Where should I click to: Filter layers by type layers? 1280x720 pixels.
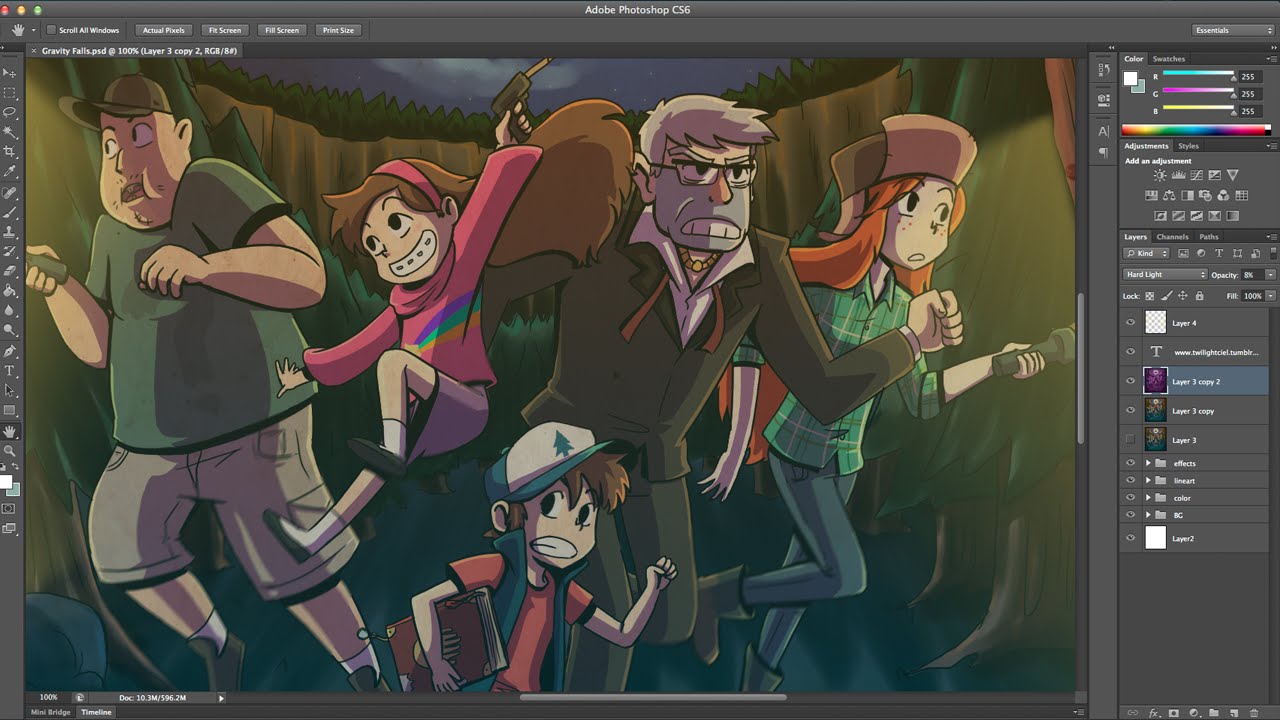tap(1218, 253)
